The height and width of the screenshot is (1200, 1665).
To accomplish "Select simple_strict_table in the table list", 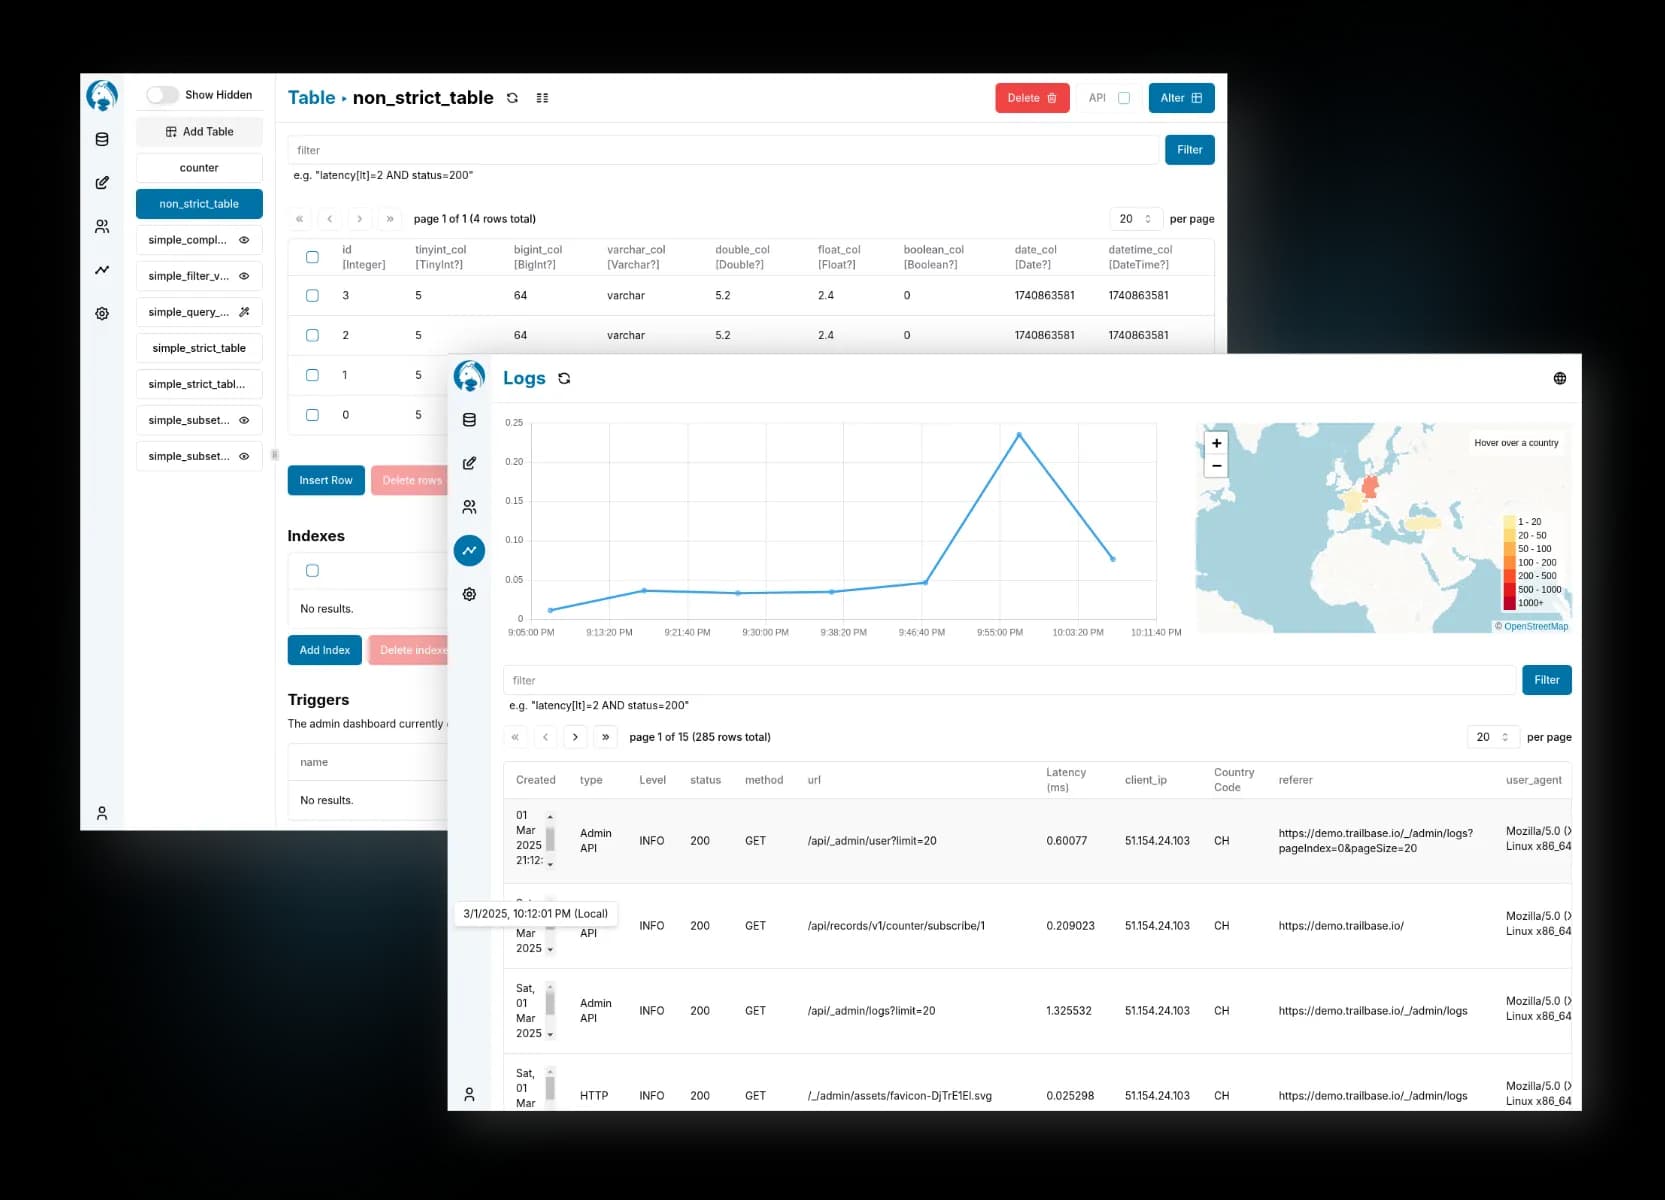I will click(x=199, y=348).
